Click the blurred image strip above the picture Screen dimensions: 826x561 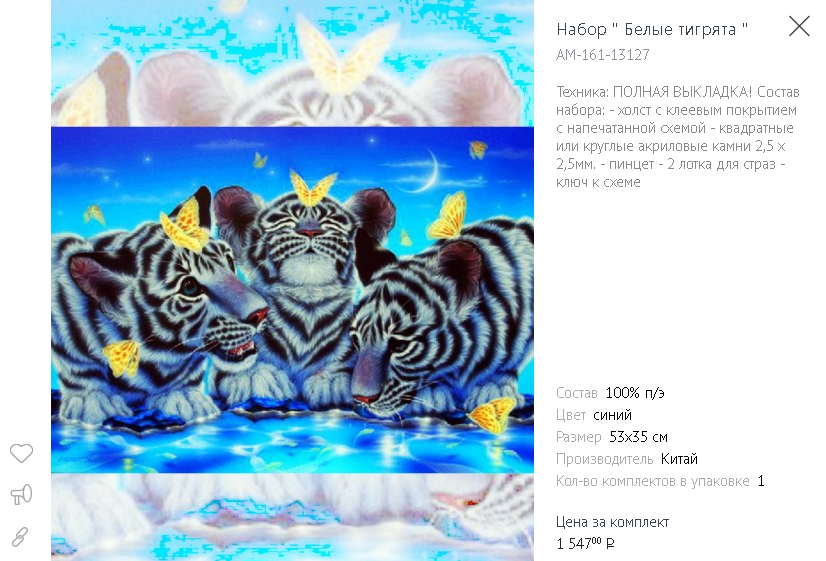click(x=292, y=63)
